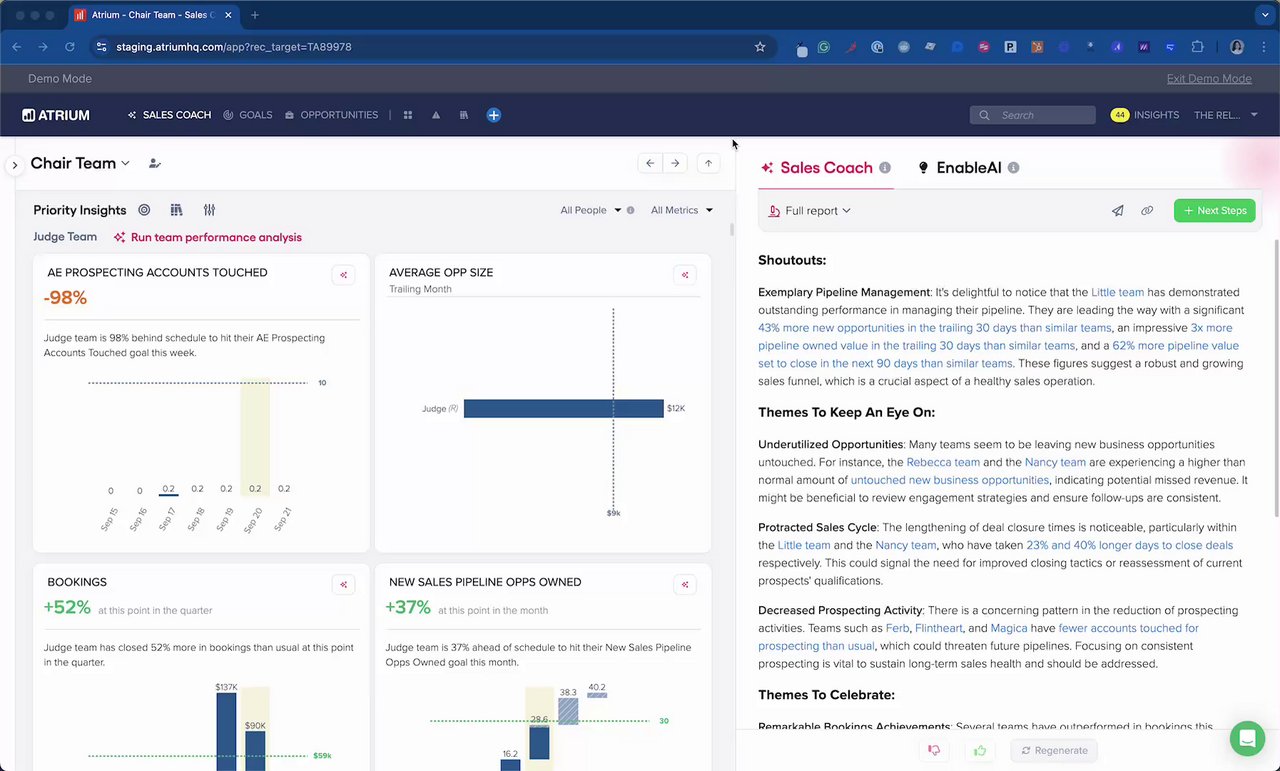
Task: Click the thumbs down feedback icon
Action: tap(934, 750)
